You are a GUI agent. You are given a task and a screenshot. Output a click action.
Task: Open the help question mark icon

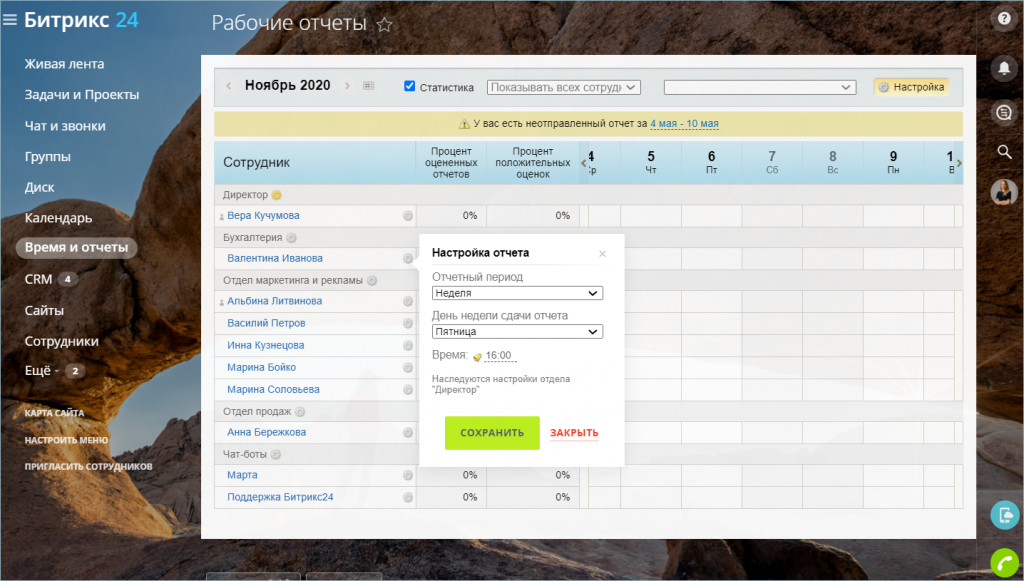1004,18
